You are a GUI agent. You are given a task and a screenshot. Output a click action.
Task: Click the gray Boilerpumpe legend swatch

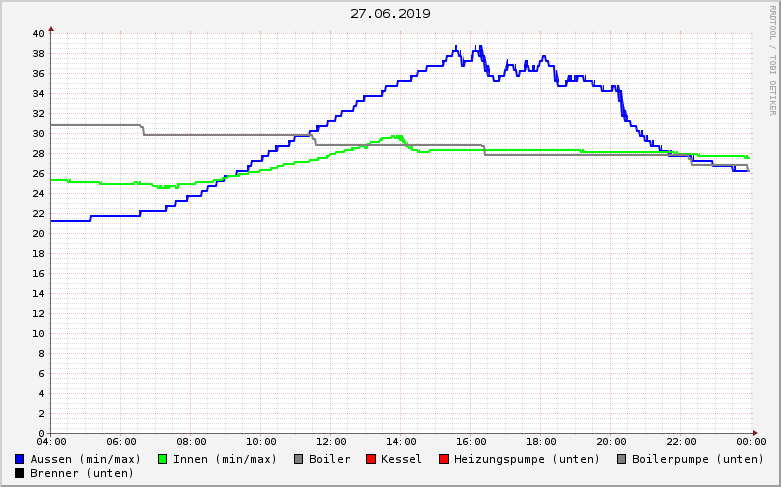coord(621,459)
